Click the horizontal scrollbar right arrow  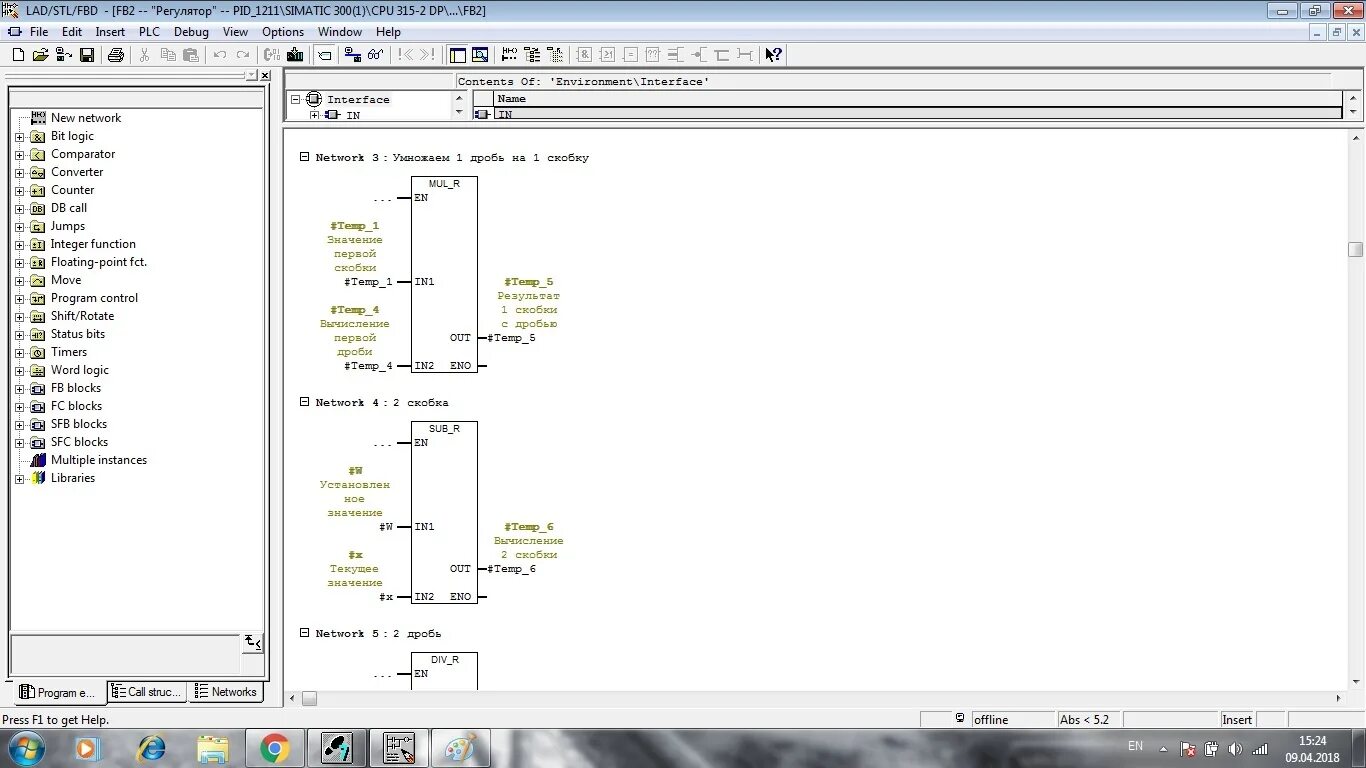(x=1338, y=698)
